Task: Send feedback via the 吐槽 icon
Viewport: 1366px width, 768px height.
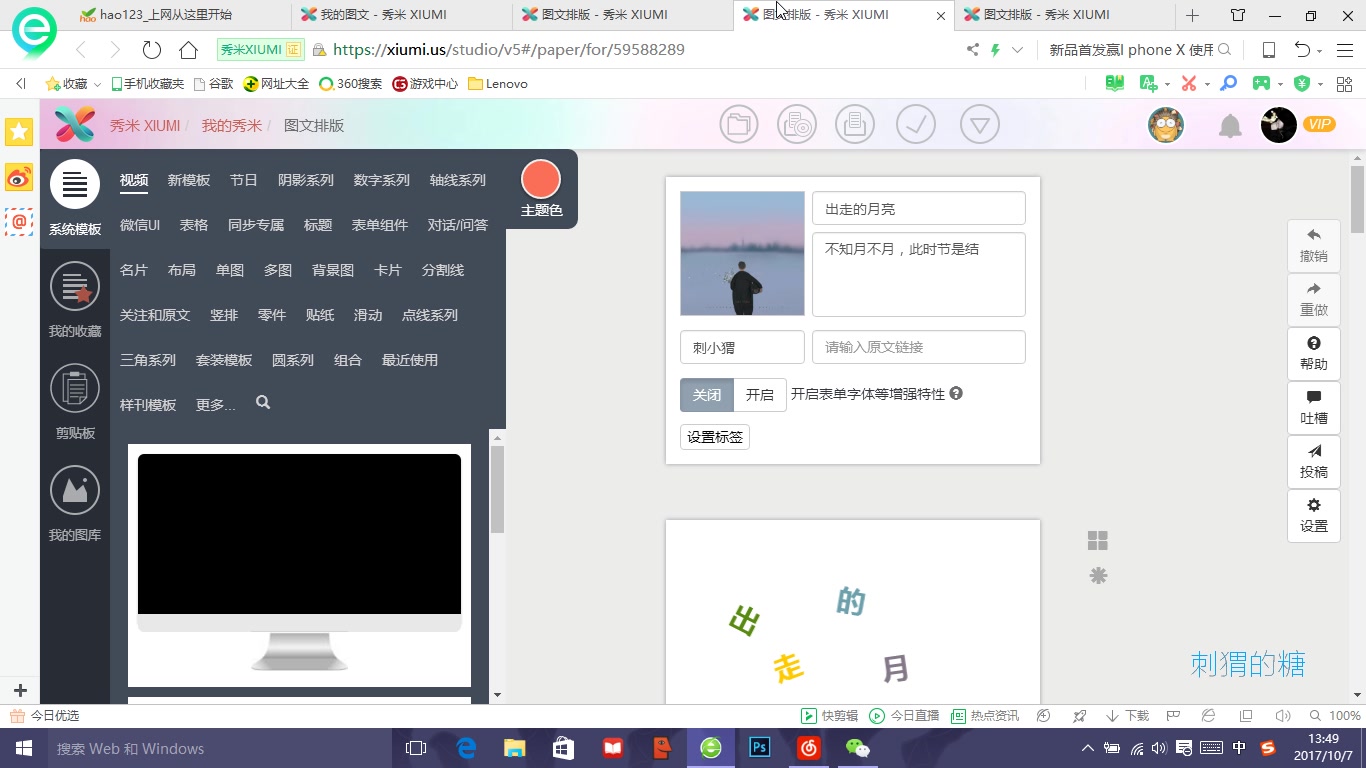Action: pyautogui.click(x=1313, y=407)
